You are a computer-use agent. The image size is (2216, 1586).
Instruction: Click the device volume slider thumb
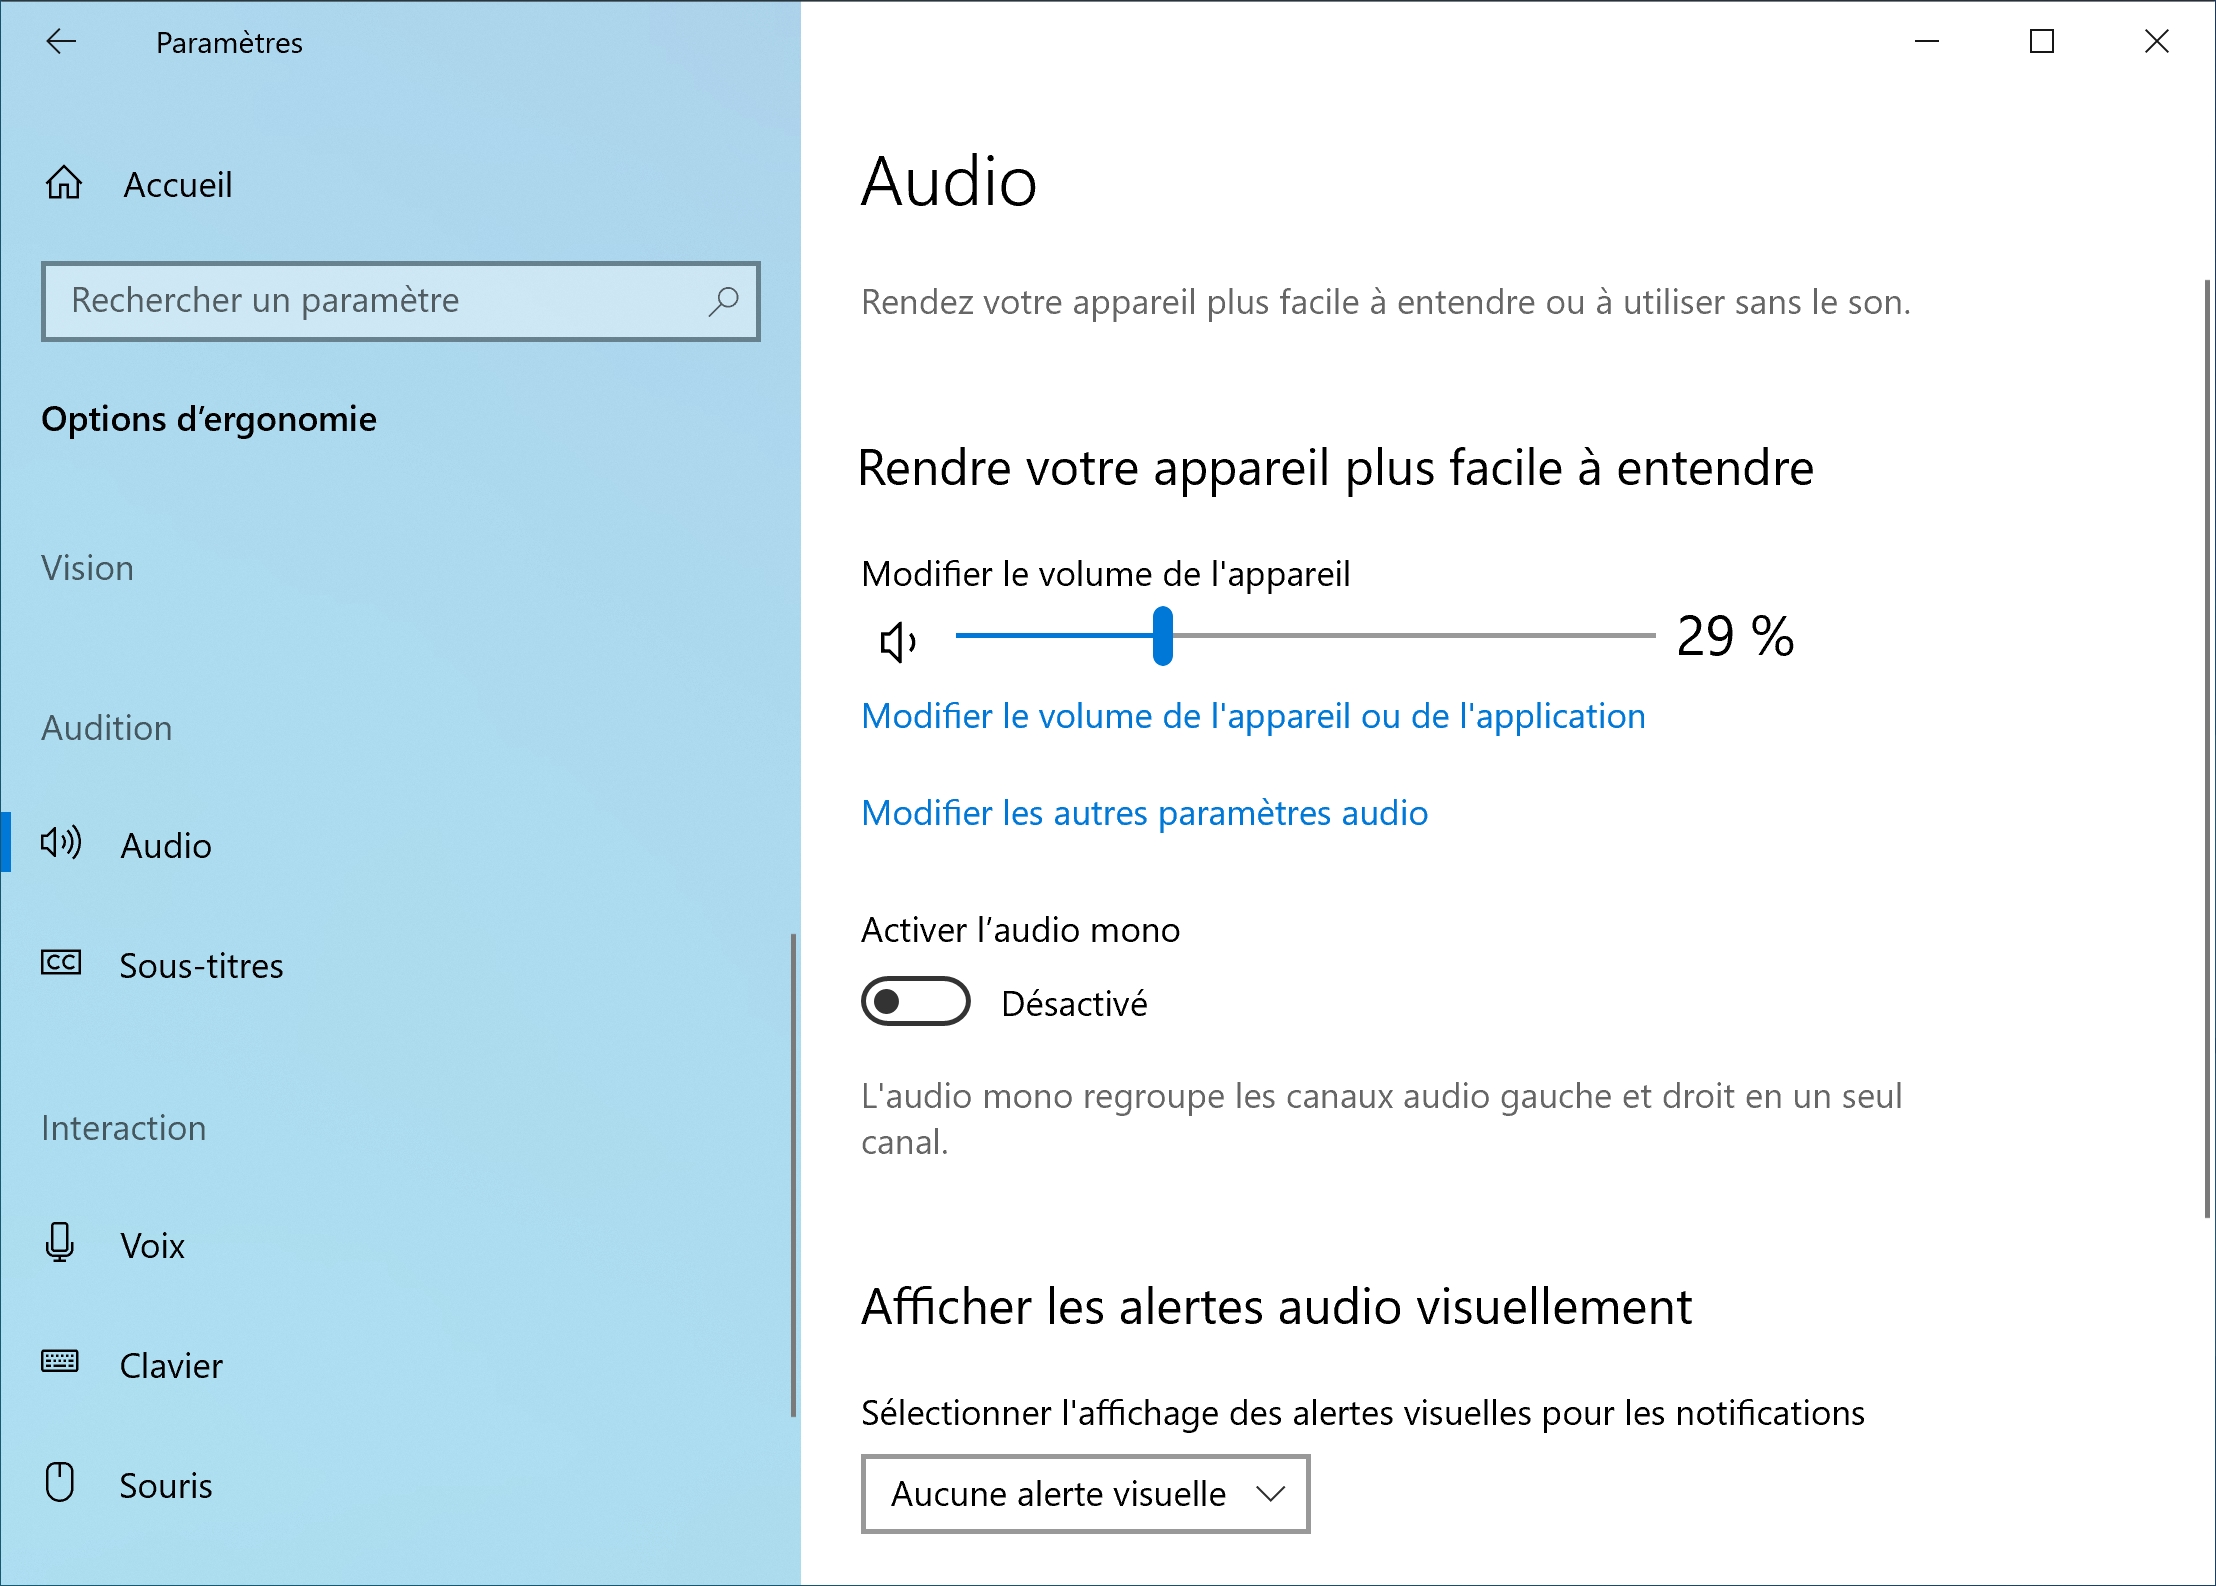[x=1162, y=636]
